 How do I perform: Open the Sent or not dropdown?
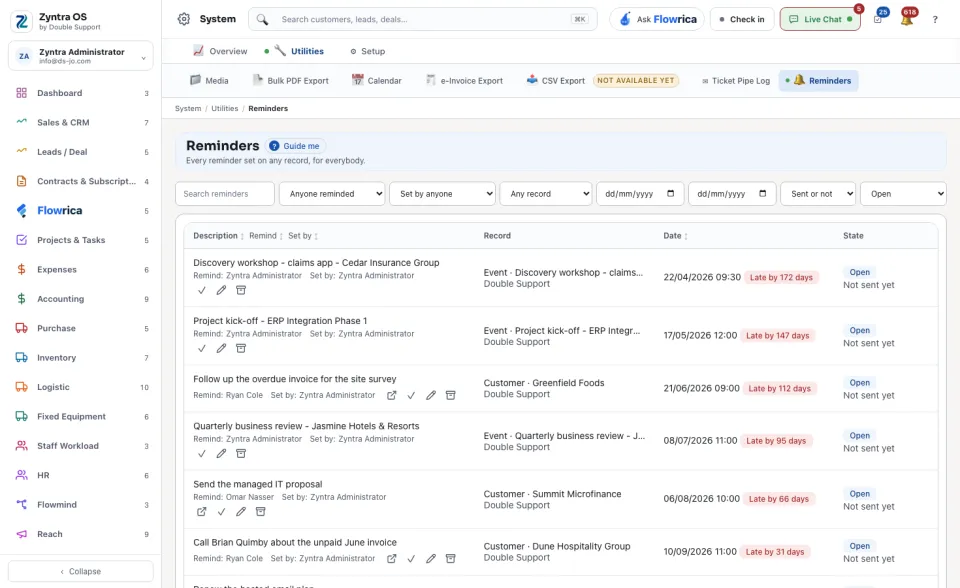pos(817,194)
